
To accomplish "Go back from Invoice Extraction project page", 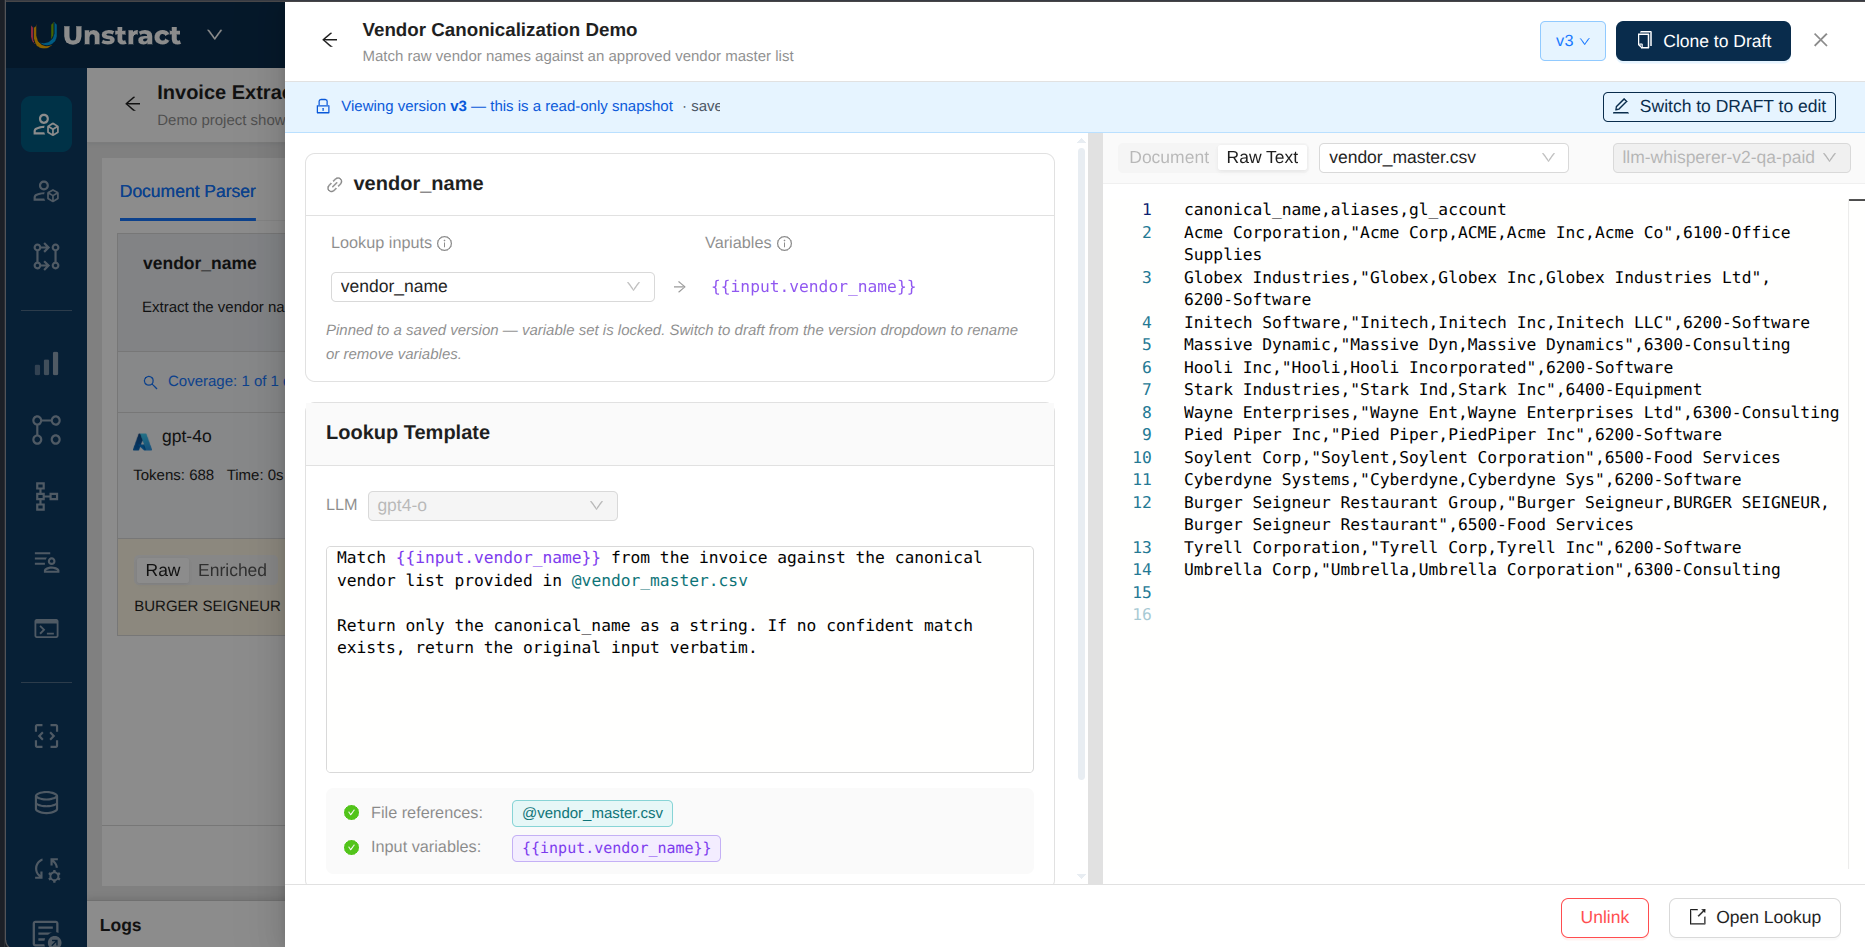I will coord(132,104).
